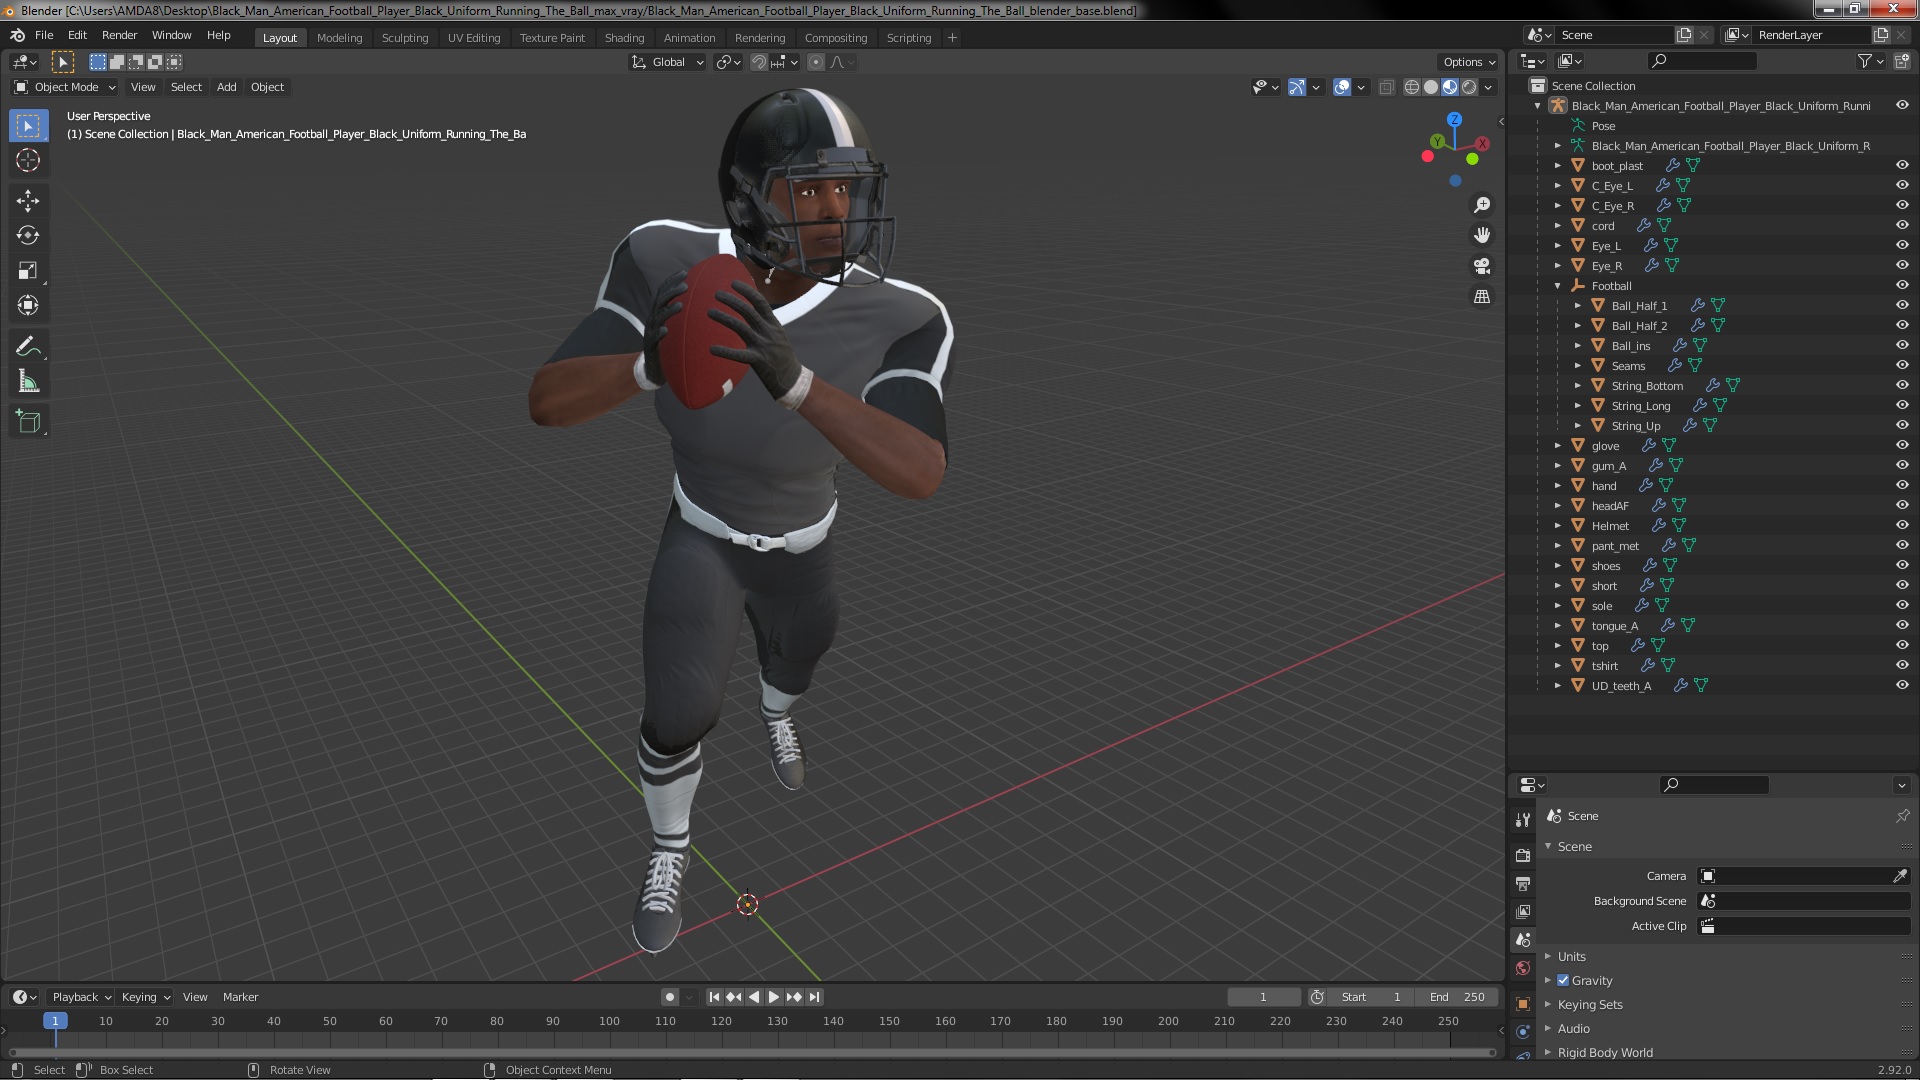Image resolution: width=1920 pixels, height=1080 pixels.
Task: Open the Object properties tab
Action: 1523,1003
